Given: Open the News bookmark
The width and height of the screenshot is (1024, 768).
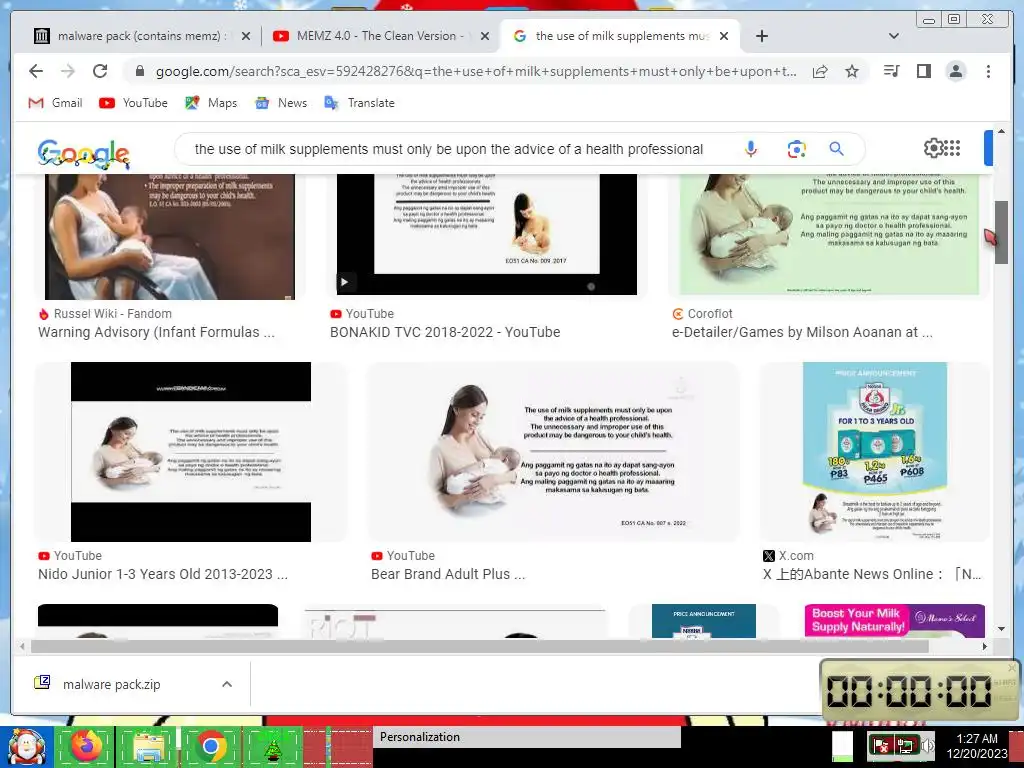Looking at the screenshot, I should 281,103.
